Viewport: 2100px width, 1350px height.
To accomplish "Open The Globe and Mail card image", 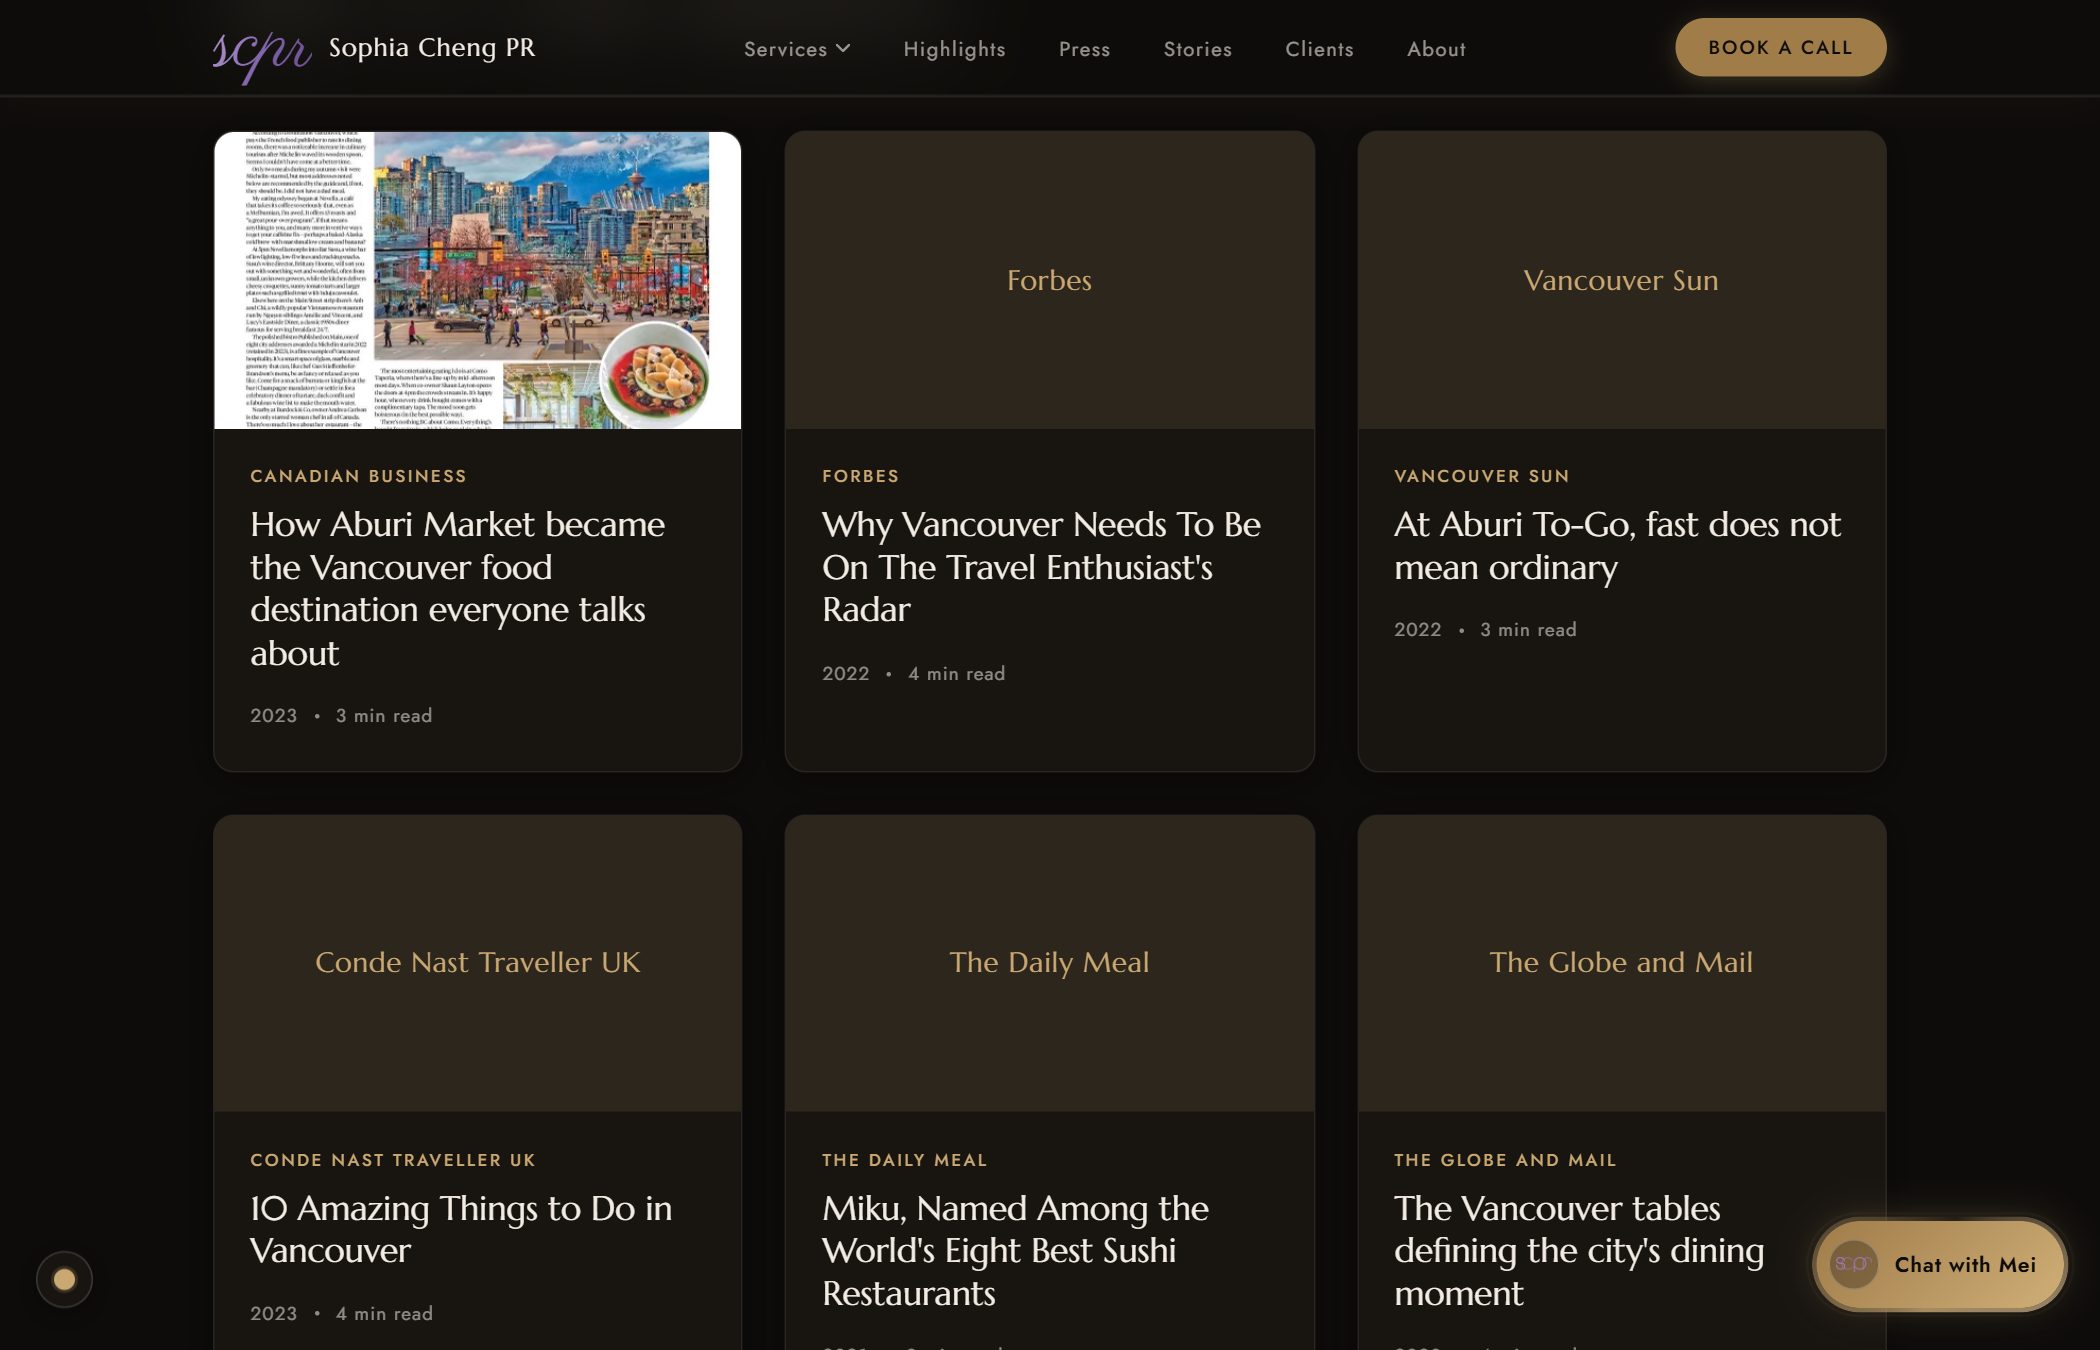I will (x=1621, y=963).
